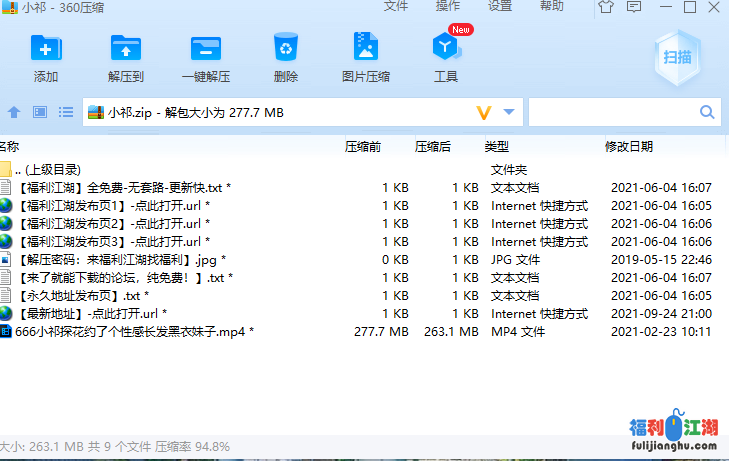
Task: Select the 【永久地址发布页】.txt file row
Action: pos(80,295)
